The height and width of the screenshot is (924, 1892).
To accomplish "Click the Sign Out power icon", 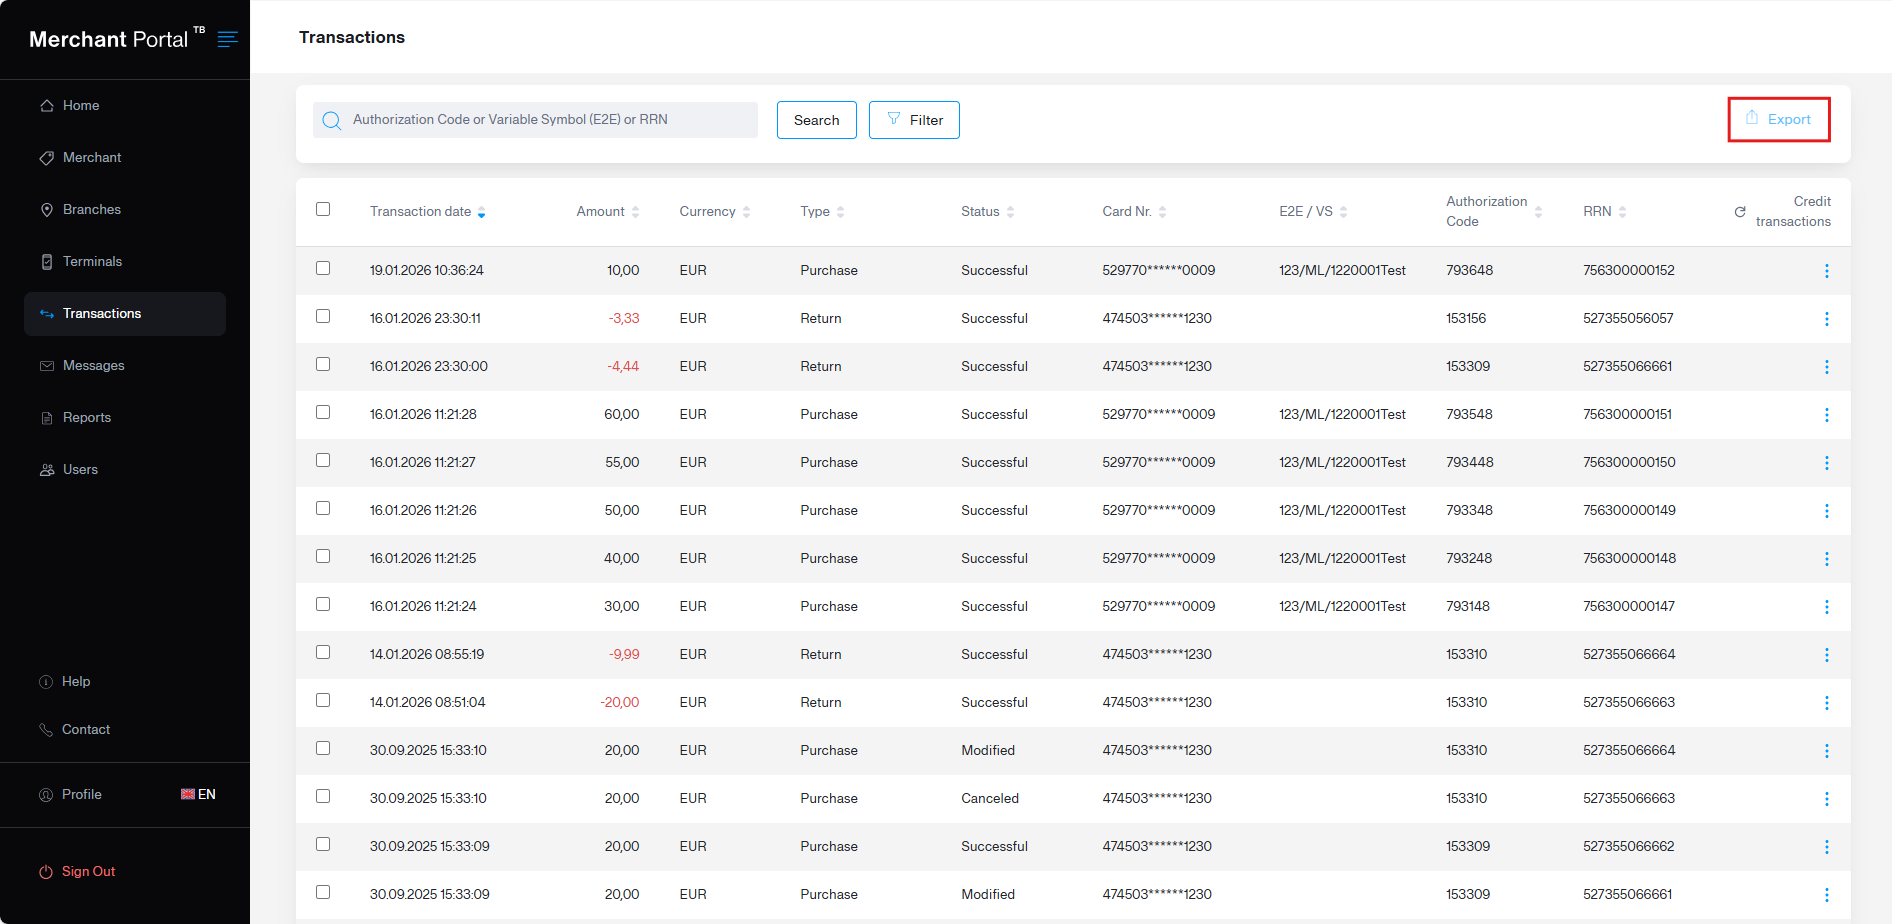I will click(46, 872).
